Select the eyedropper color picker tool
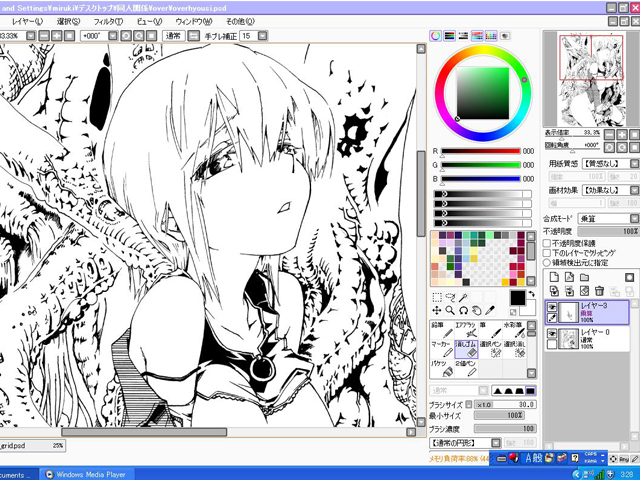Image resolution: width=640 pixels, height=480 pixels. [x=490, y=311]
